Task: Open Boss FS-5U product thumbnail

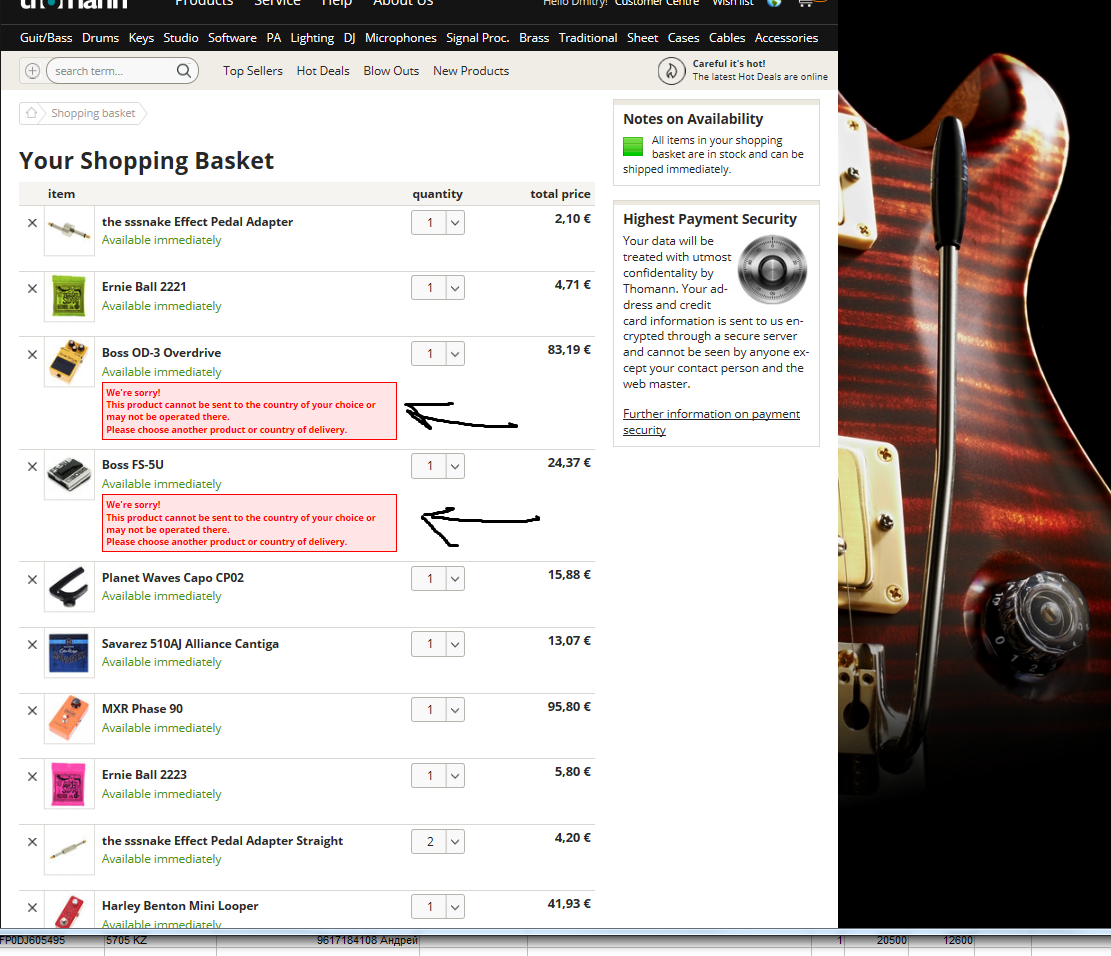Action: [69, 474]
